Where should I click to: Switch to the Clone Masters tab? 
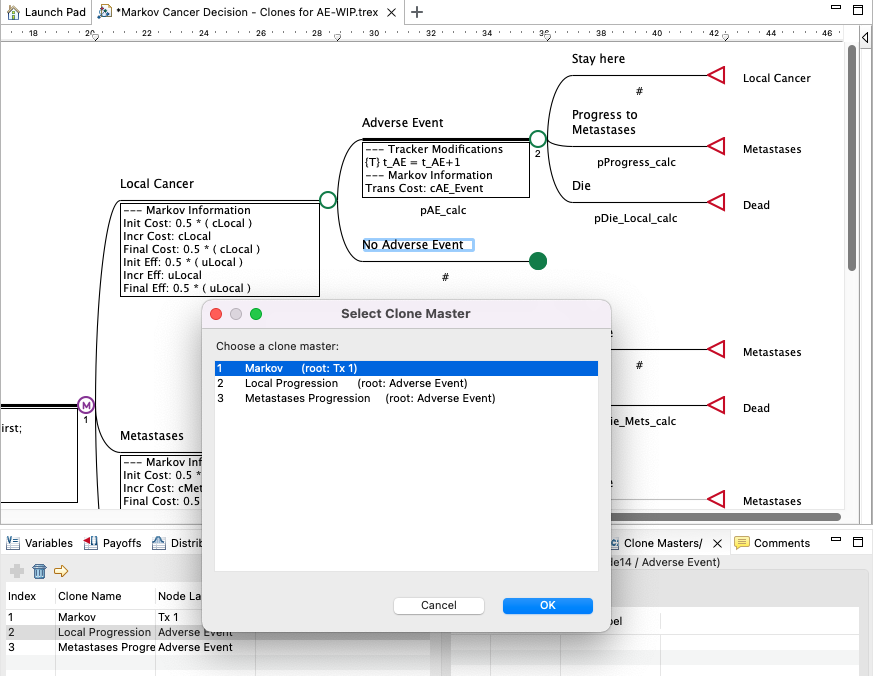(662, 543)
